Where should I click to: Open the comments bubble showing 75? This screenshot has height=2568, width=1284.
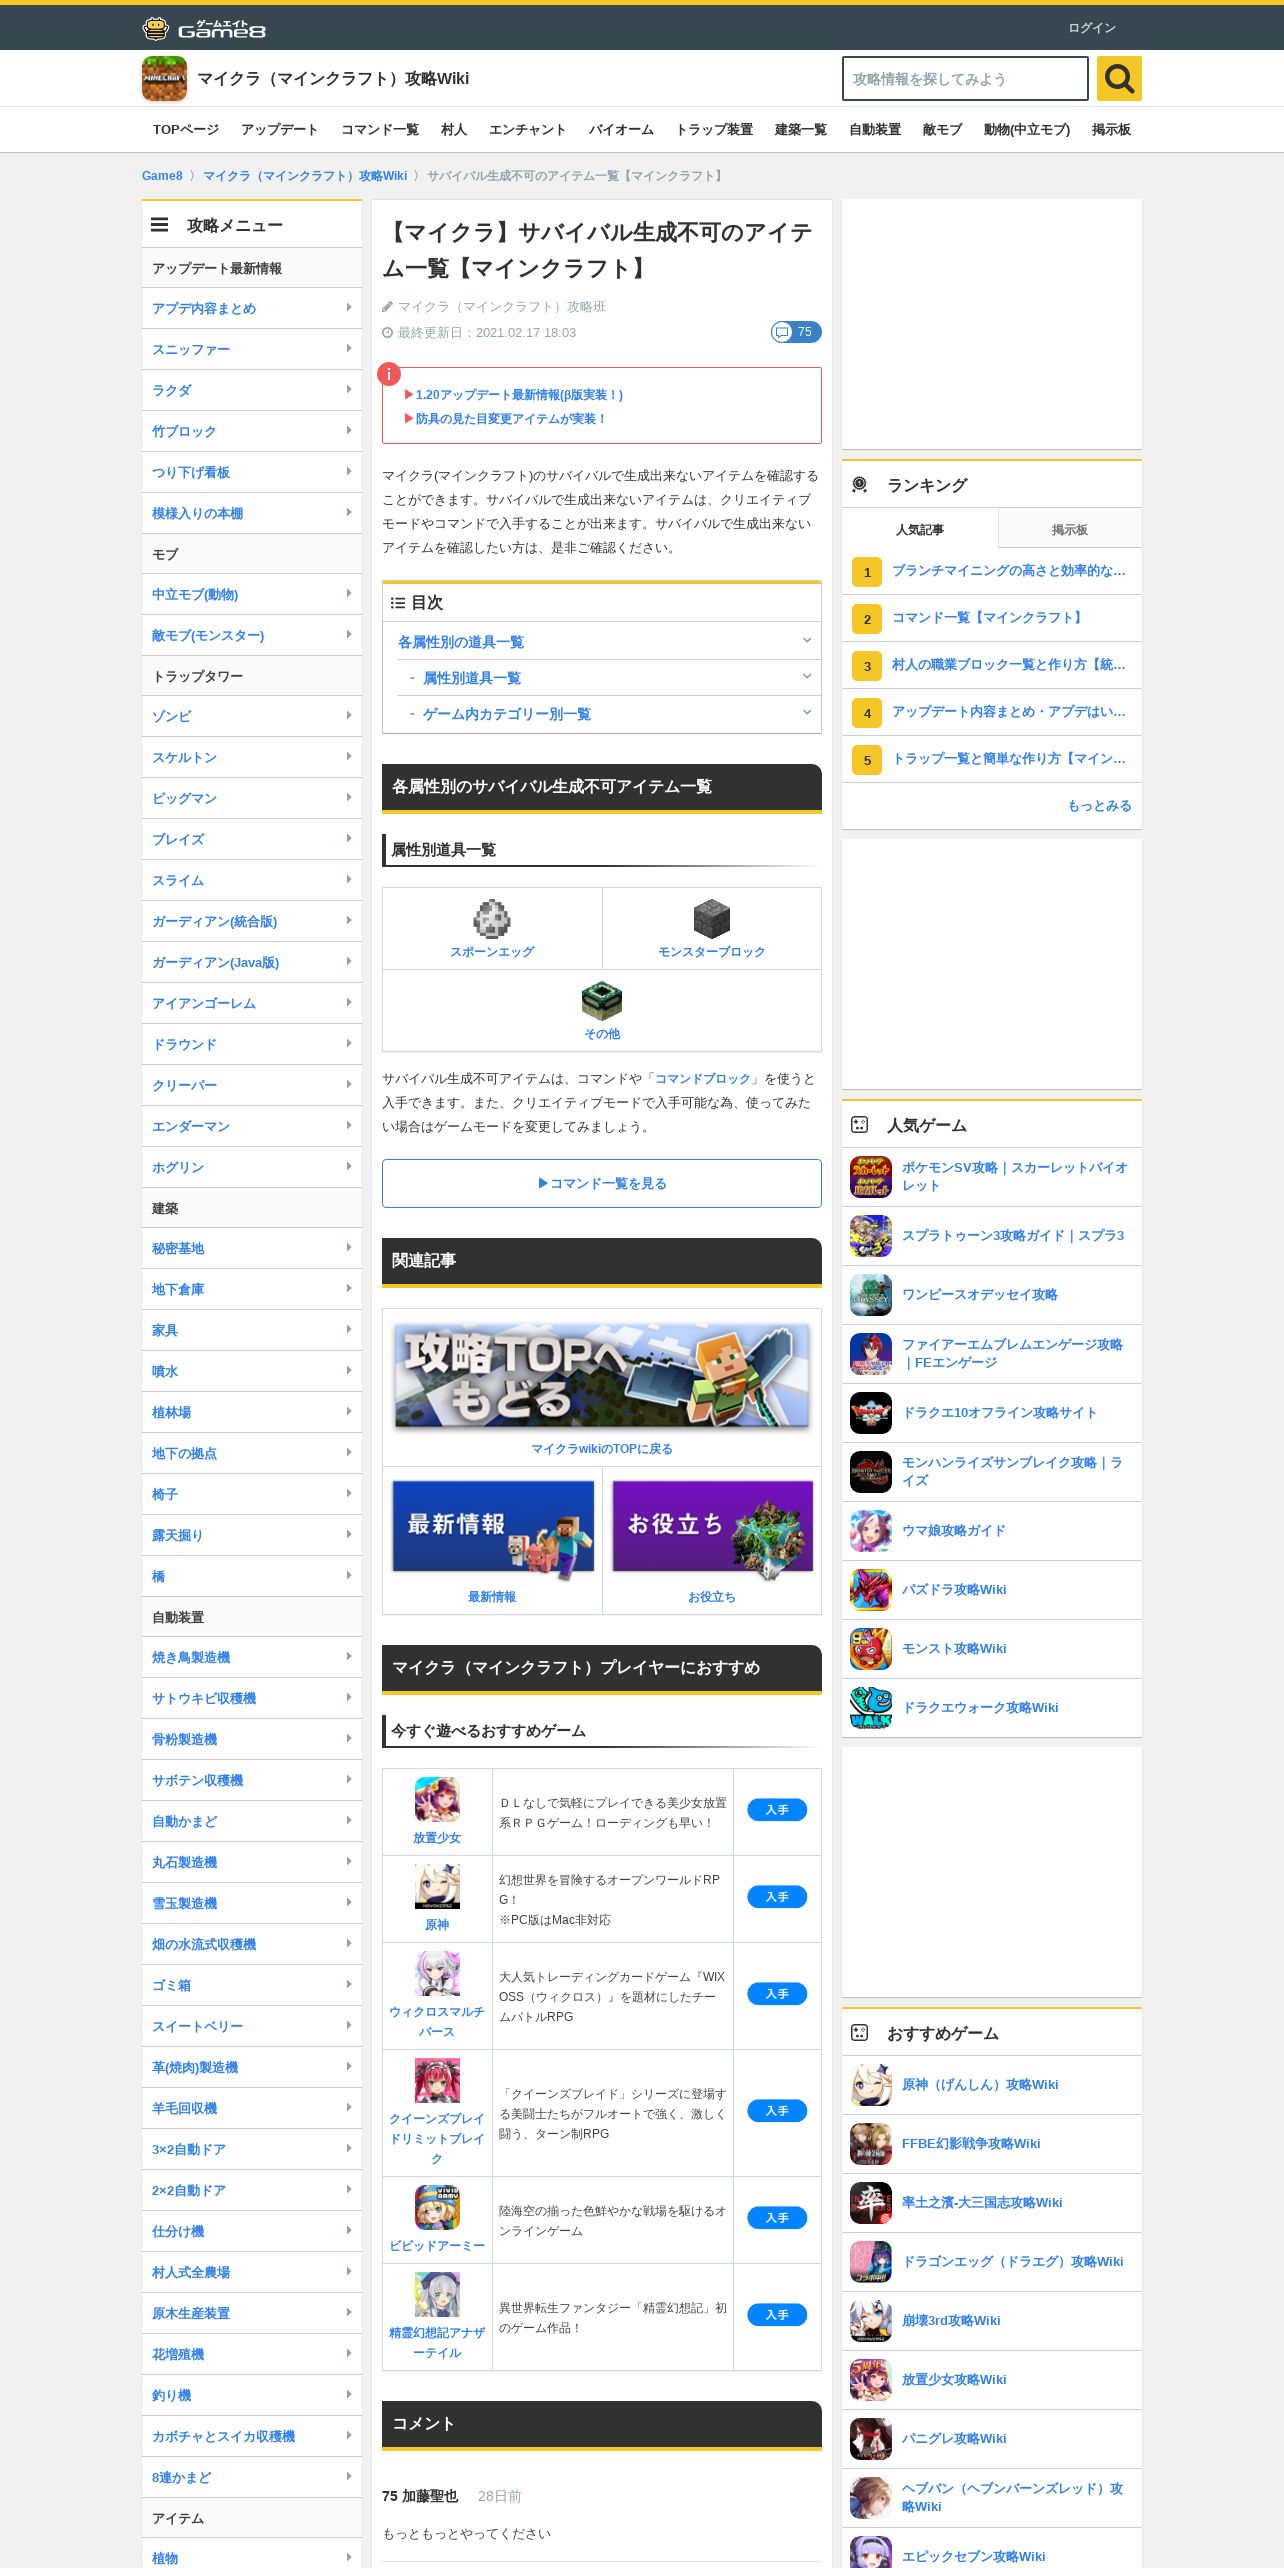click(x=796, y=332)
